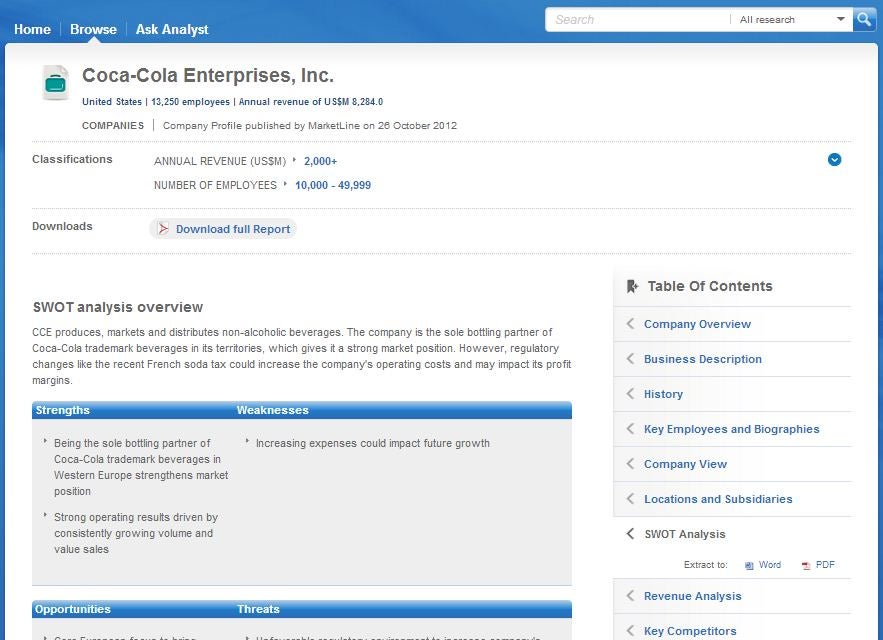
Task: Click the SWOT analysis overview heading
Action: 118,308
